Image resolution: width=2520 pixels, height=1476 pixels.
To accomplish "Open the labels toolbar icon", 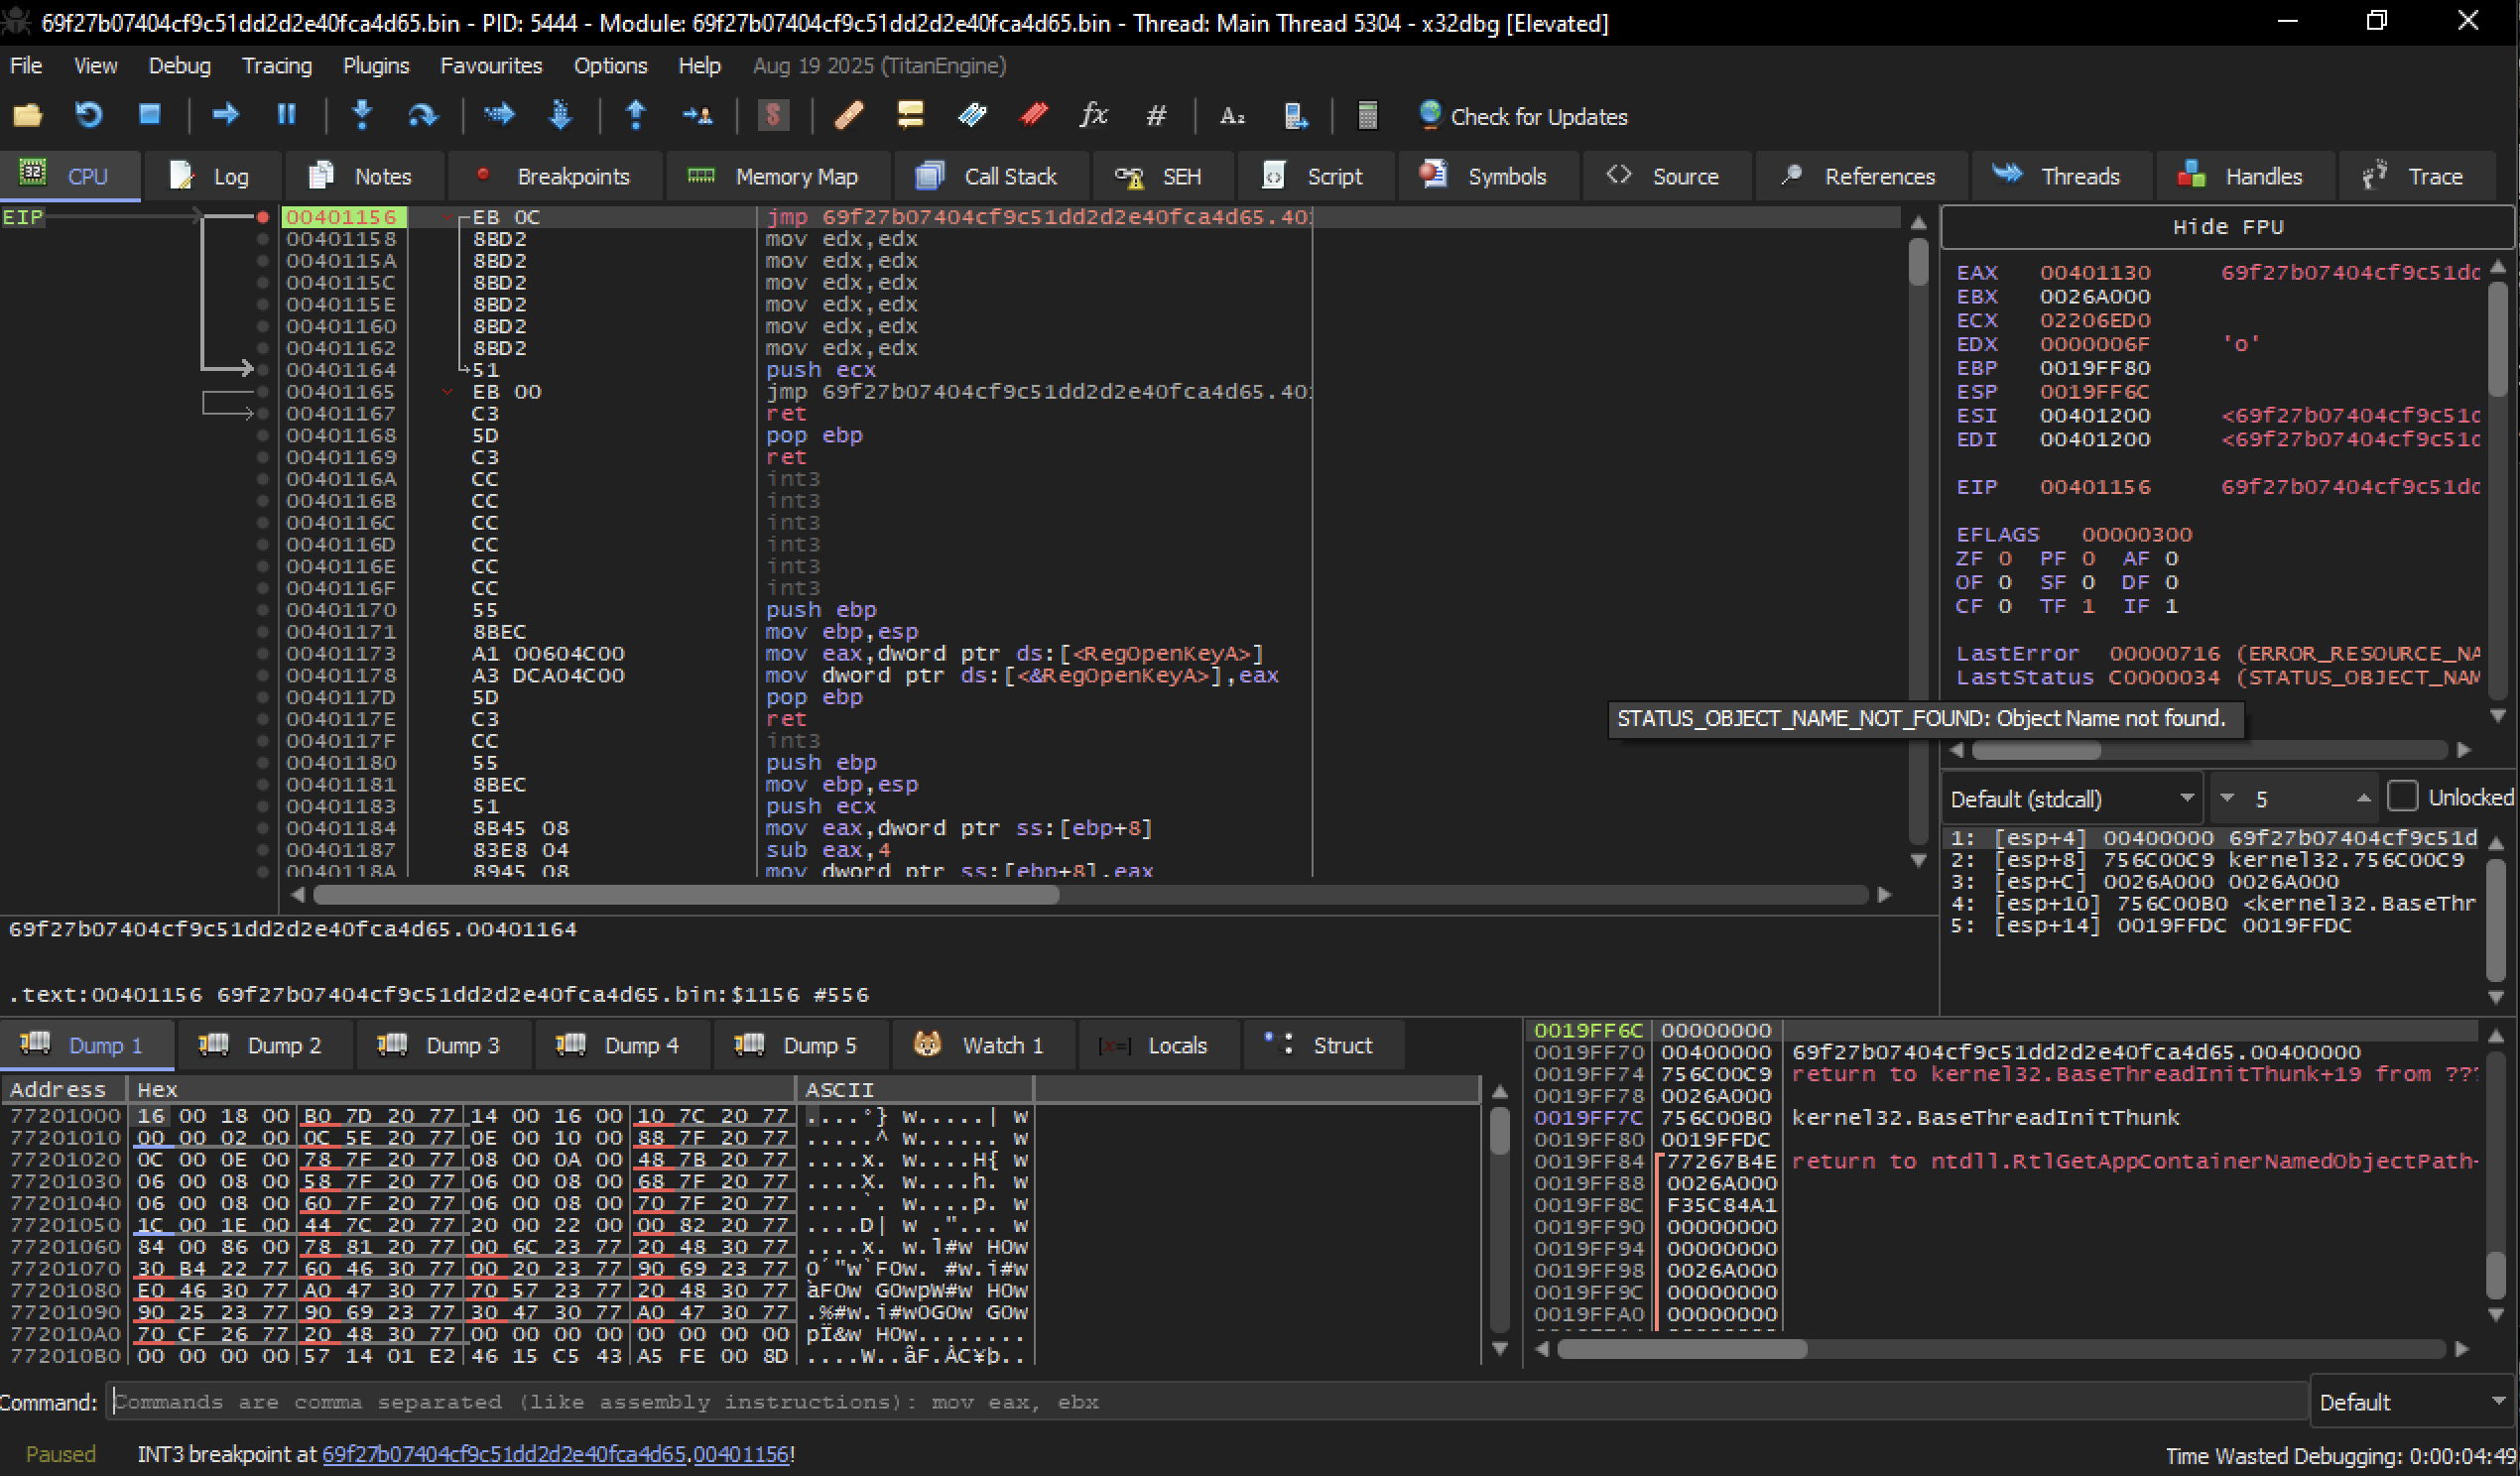I will coord(972,116).
